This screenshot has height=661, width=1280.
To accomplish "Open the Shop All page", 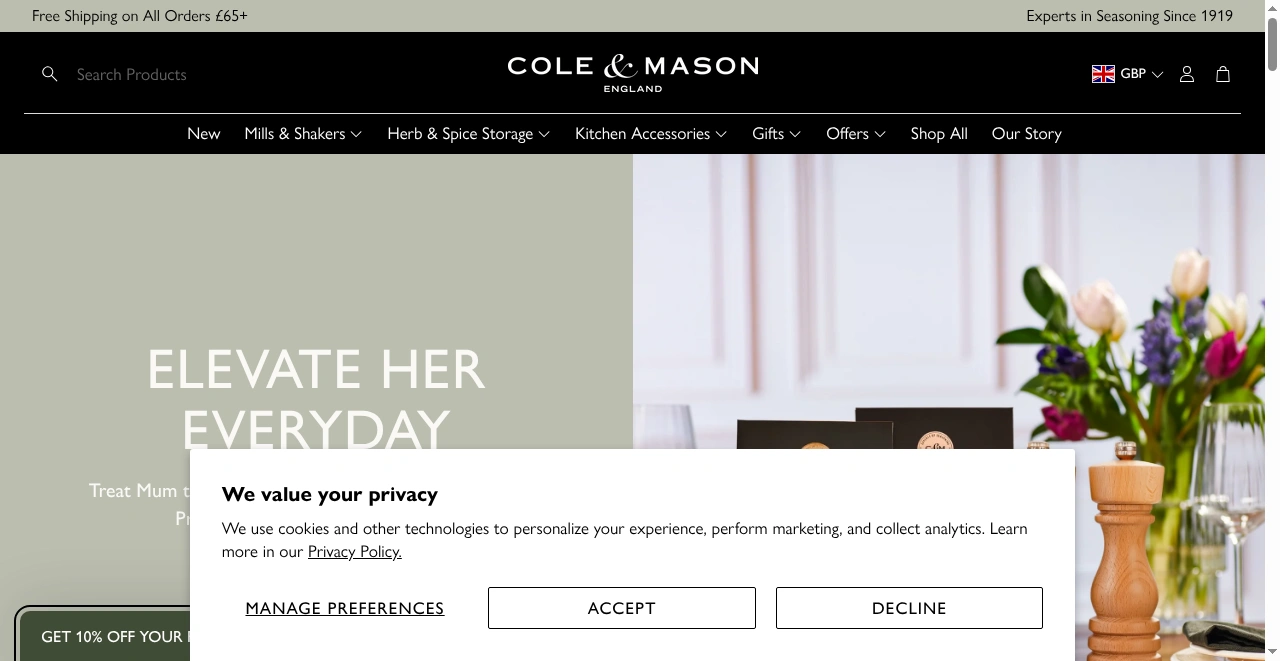I will click(x=938, y=133).
